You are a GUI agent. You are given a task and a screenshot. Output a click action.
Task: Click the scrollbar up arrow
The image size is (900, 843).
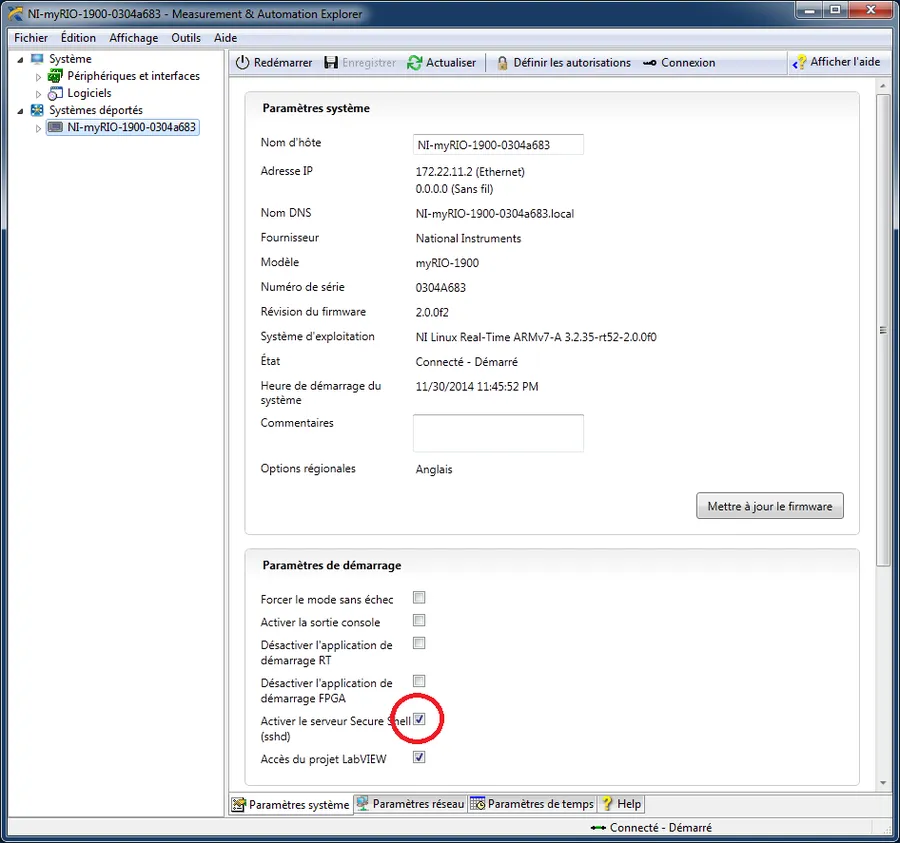[x=883, y=86]
